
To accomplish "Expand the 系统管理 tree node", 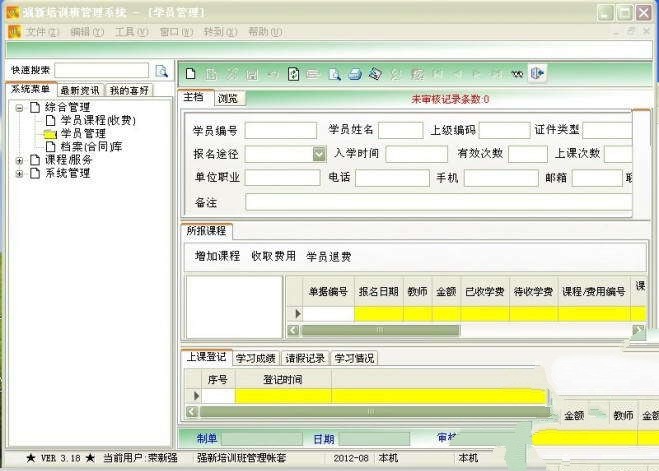I will coord(19,174).
